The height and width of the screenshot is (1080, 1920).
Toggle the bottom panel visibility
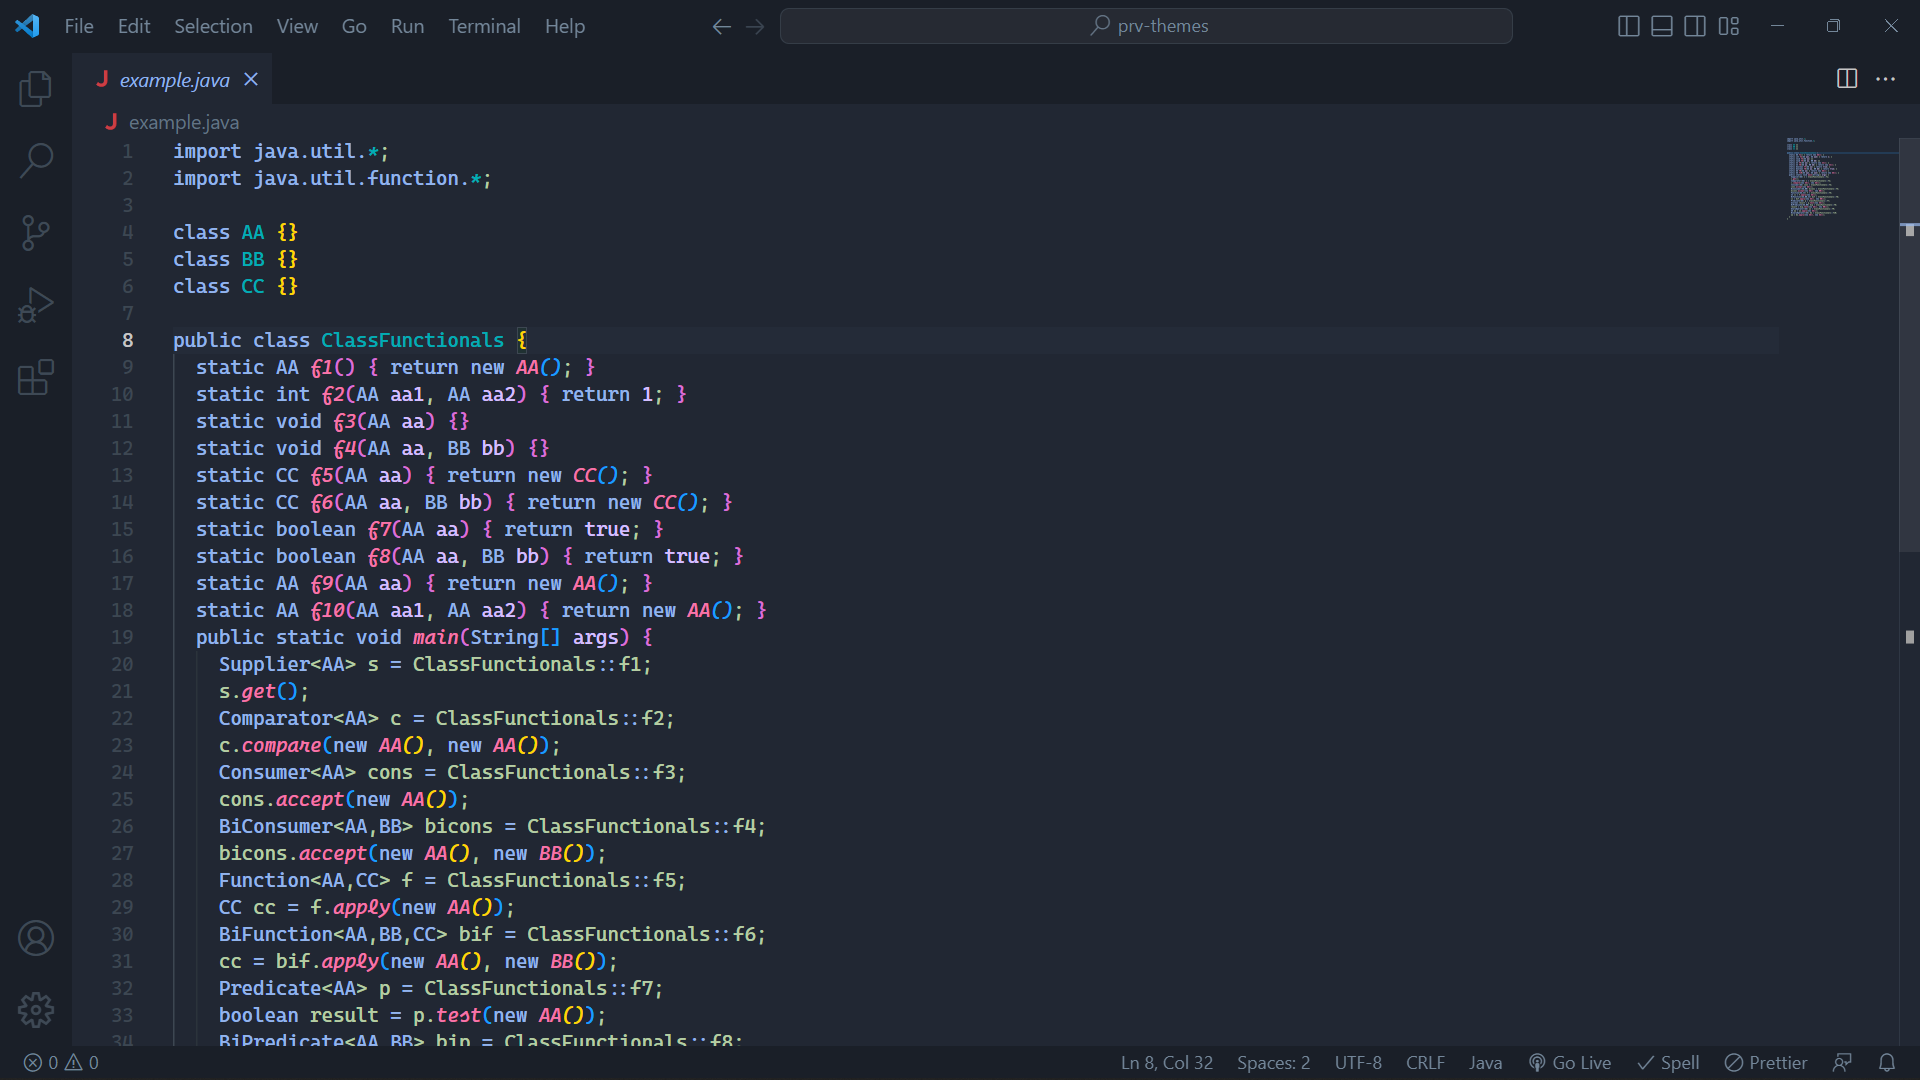click(1661, 26)
